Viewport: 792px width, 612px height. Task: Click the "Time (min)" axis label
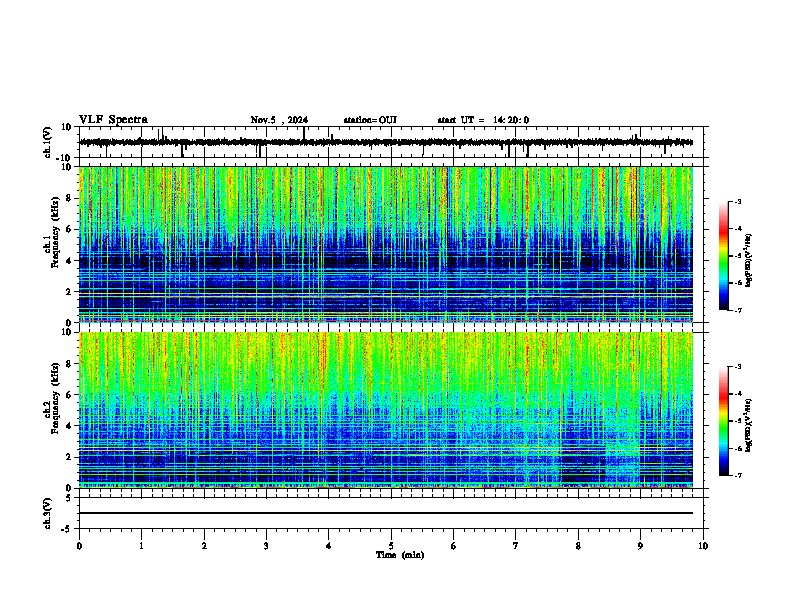click(400, 555)
